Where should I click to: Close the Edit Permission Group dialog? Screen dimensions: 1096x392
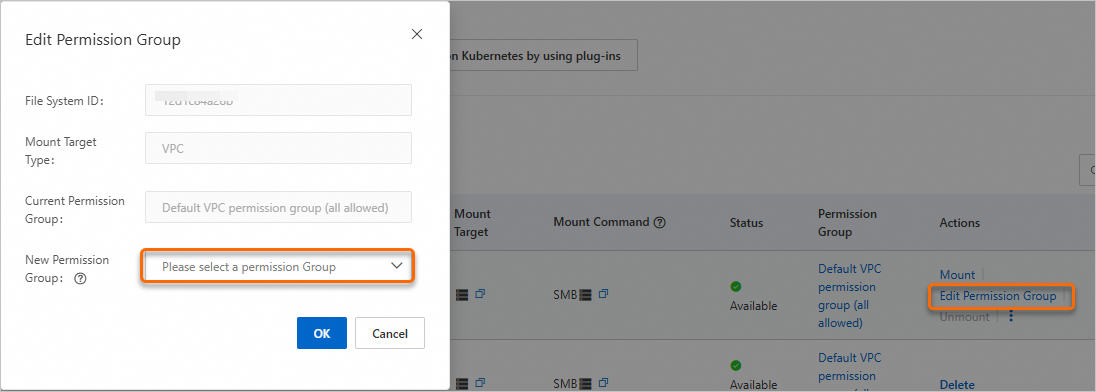pos(417,34)
